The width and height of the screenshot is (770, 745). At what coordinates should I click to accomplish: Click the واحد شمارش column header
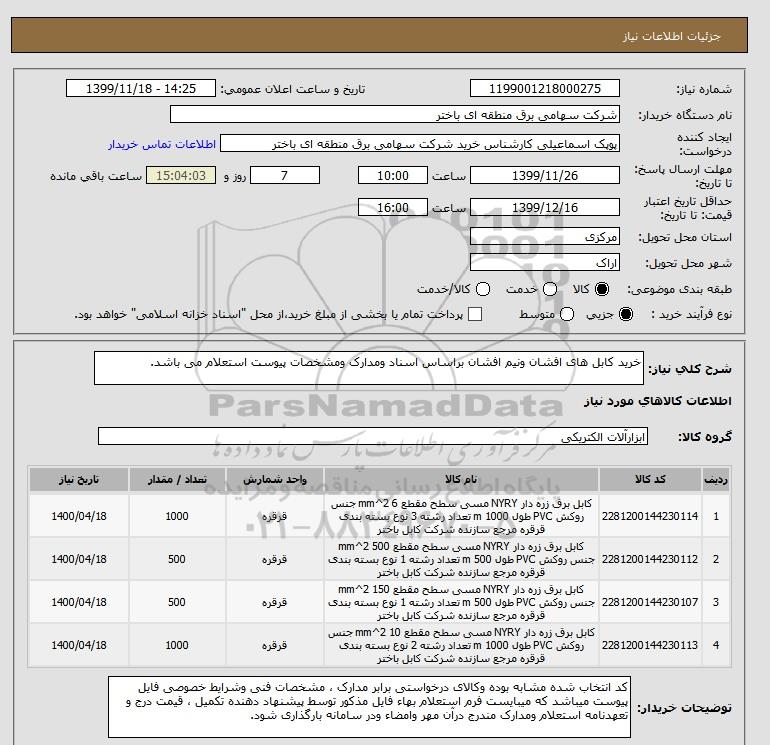coord(275,479)
